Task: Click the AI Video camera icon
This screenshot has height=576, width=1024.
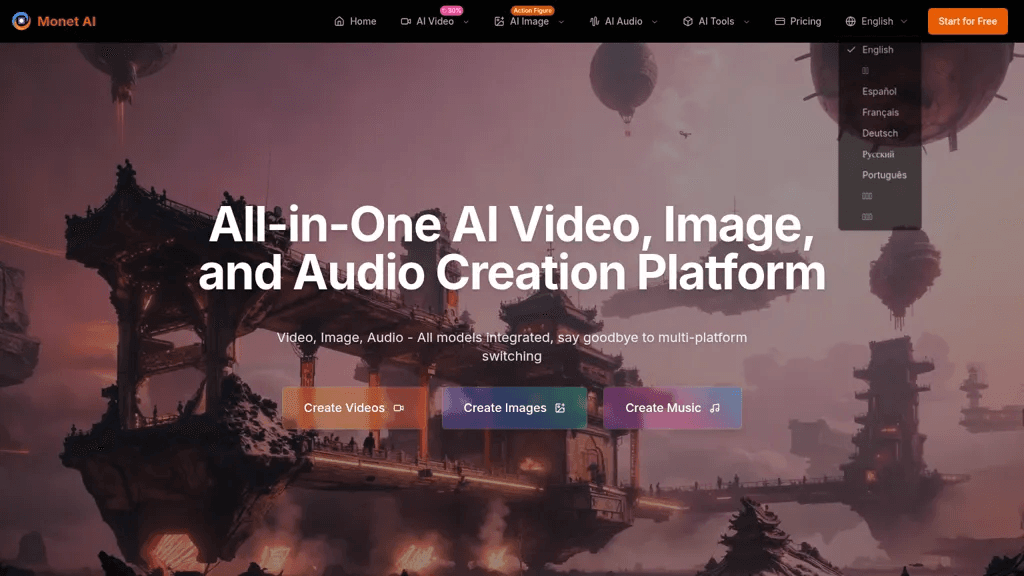Action: pos(406,22)
